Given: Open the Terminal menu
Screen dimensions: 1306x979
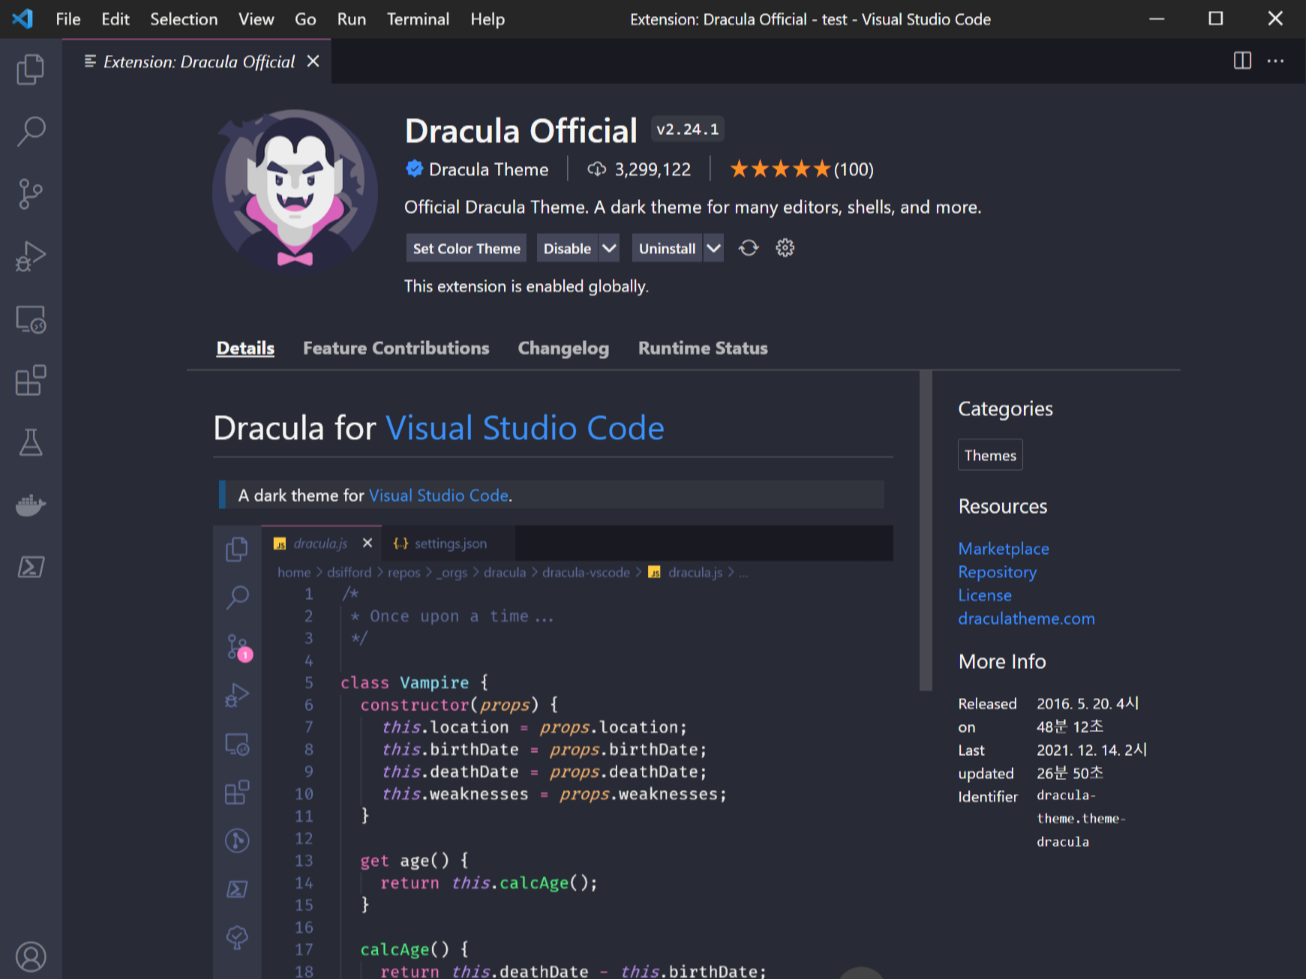Looking at the screenshot, I should pos(418,19).
